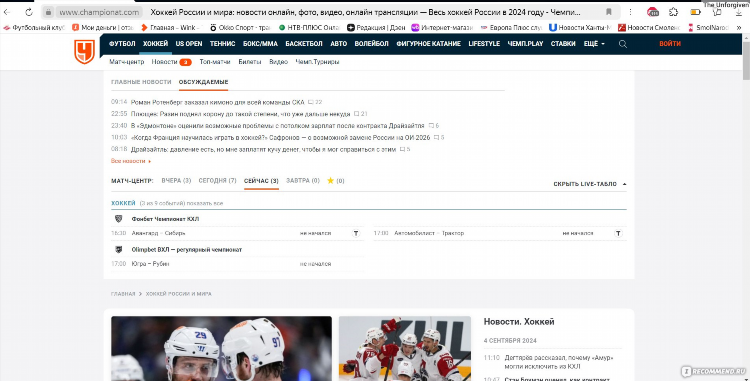This screenshot has height=381, width=750.
Task: Show more bookmarks with the overflow chevron
Action: pos(739,28)
